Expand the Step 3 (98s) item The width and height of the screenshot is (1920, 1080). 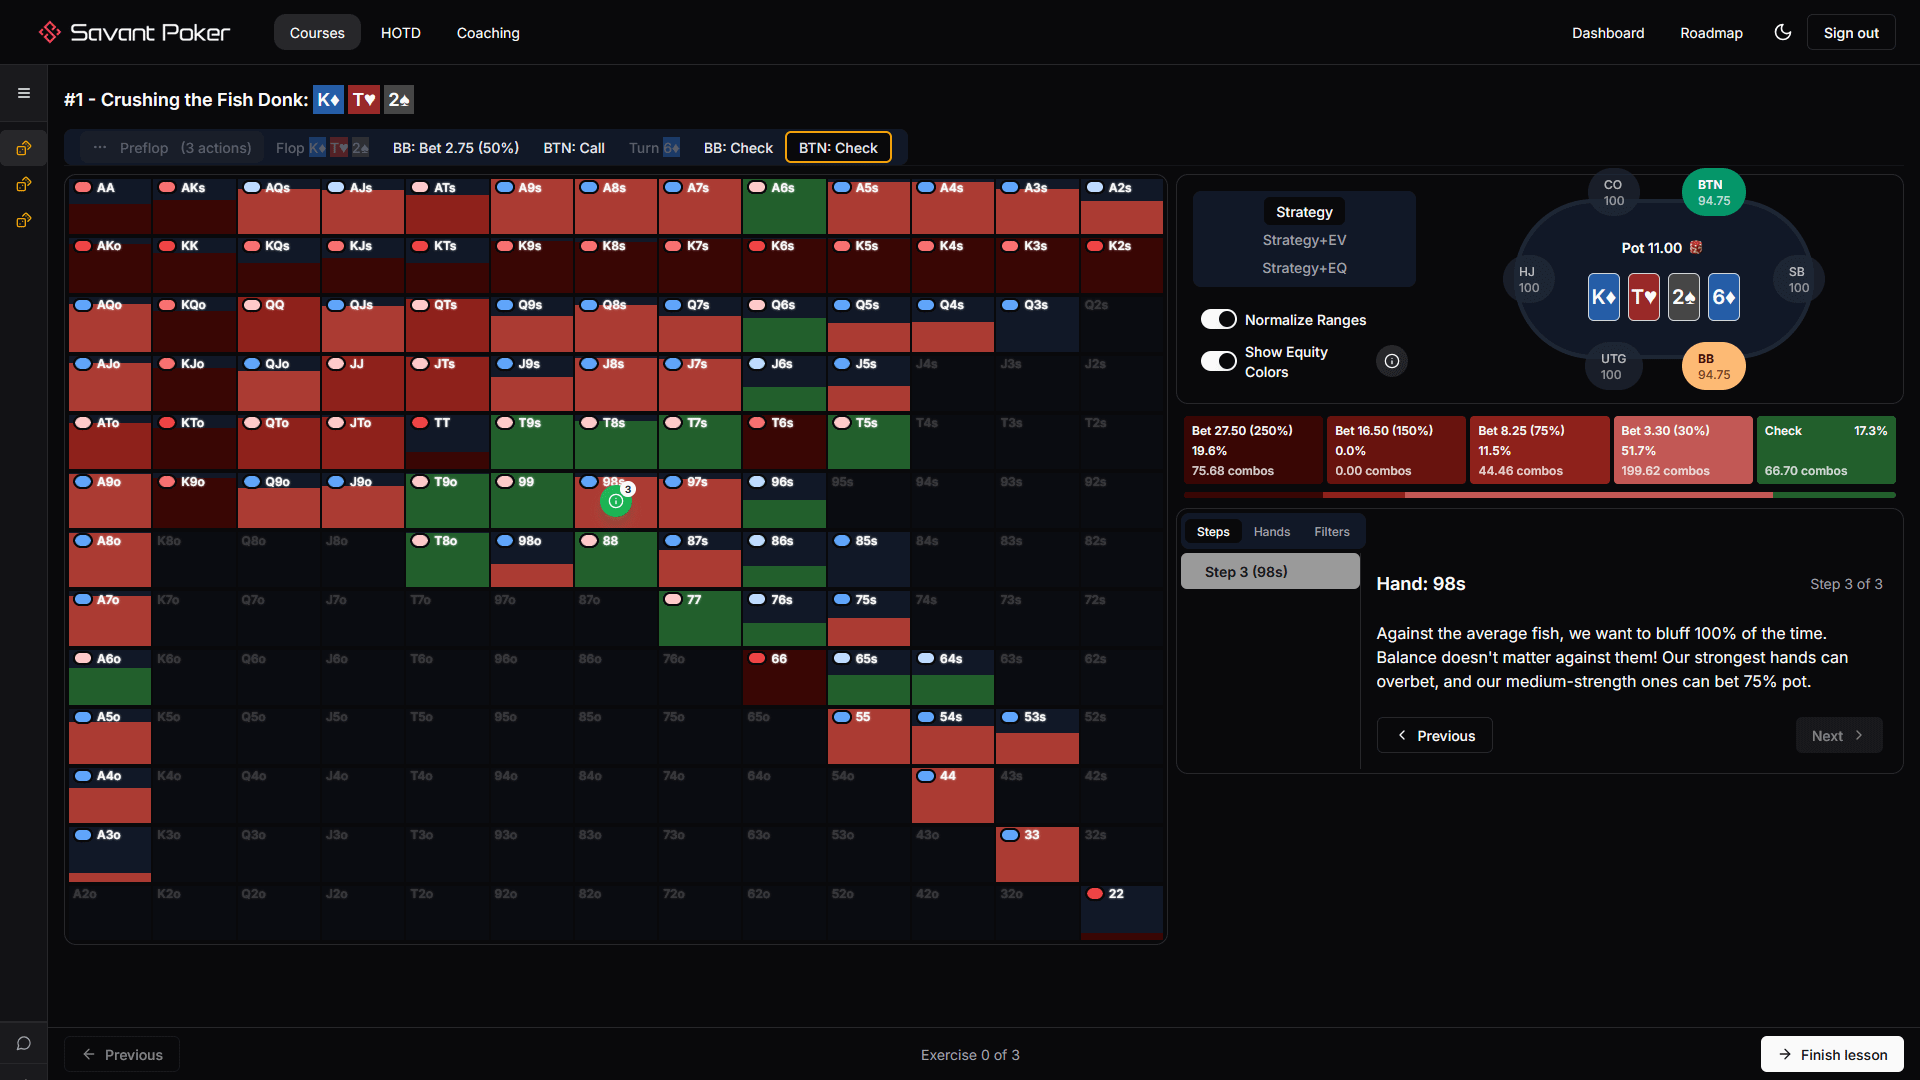(1270, 571)
